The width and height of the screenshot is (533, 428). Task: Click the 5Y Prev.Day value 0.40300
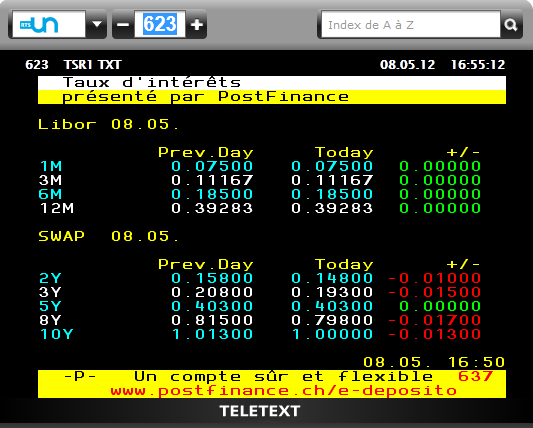[x=212, y=306]
